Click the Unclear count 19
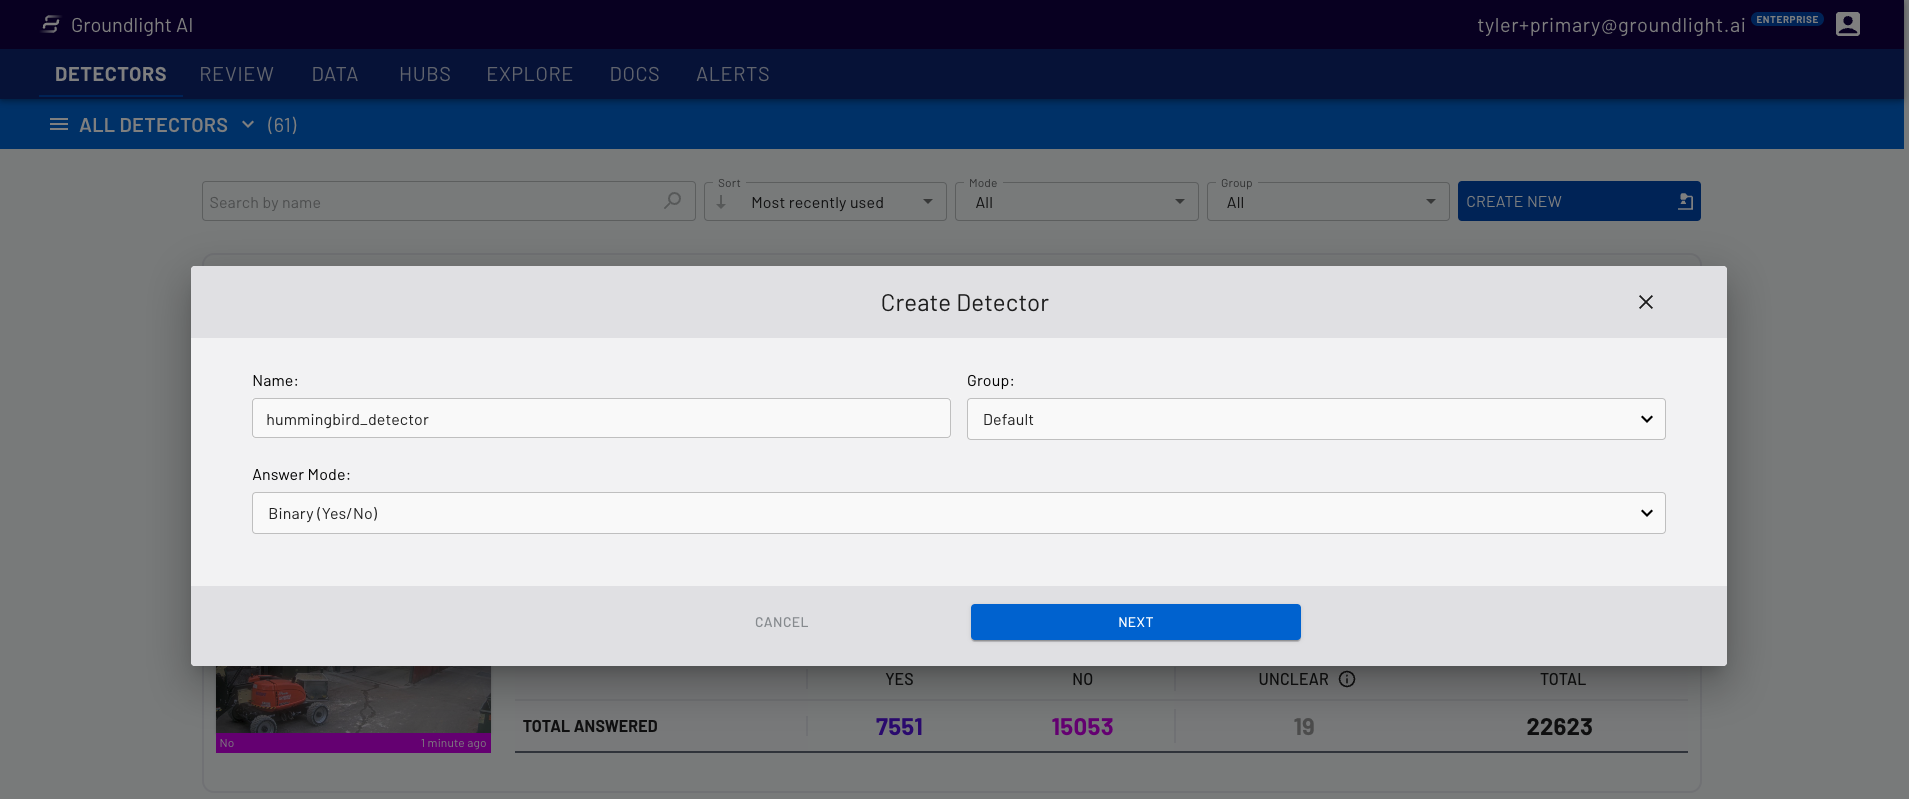This screenshot has height=799, width=1909. [1304, 727]
